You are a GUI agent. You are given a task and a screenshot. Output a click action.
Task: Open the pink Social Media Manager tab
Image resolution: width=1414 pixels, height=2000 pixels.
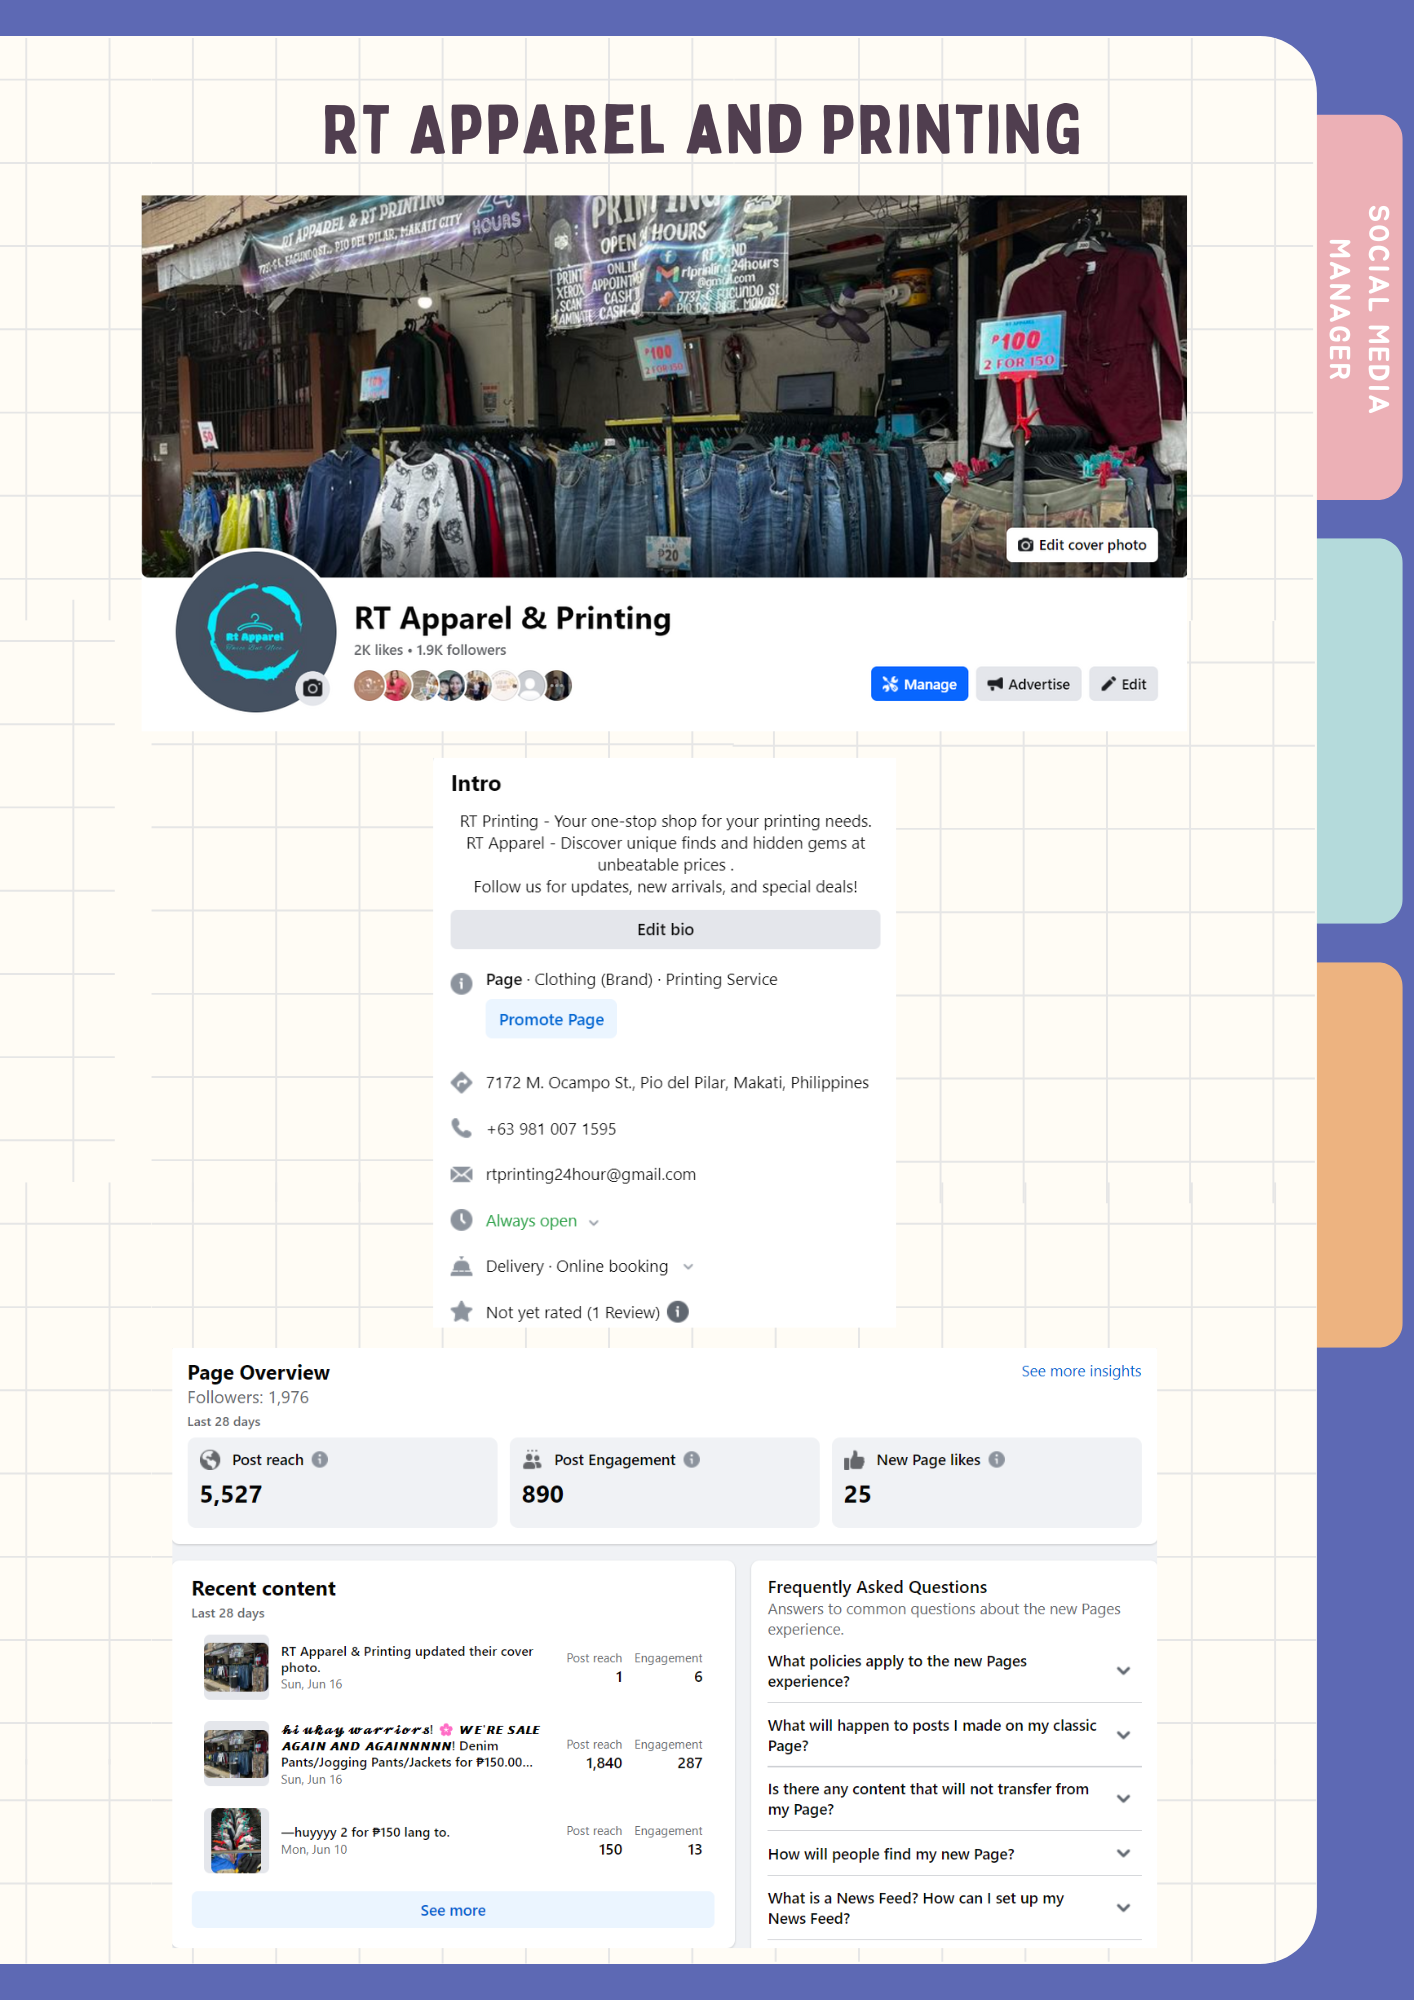[x=1359, y=307]
